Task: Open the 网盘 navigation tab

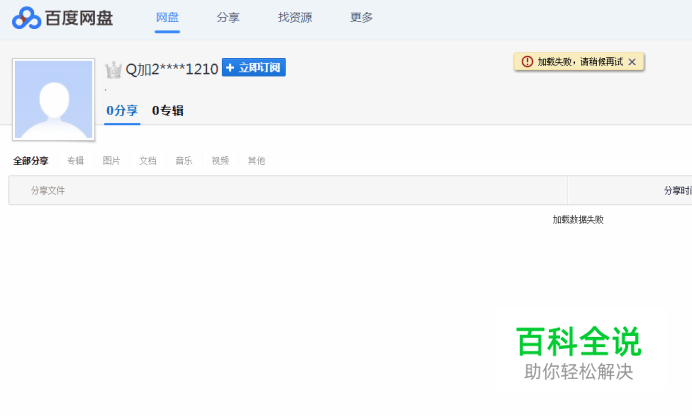Action: click(x=167, y=18)
